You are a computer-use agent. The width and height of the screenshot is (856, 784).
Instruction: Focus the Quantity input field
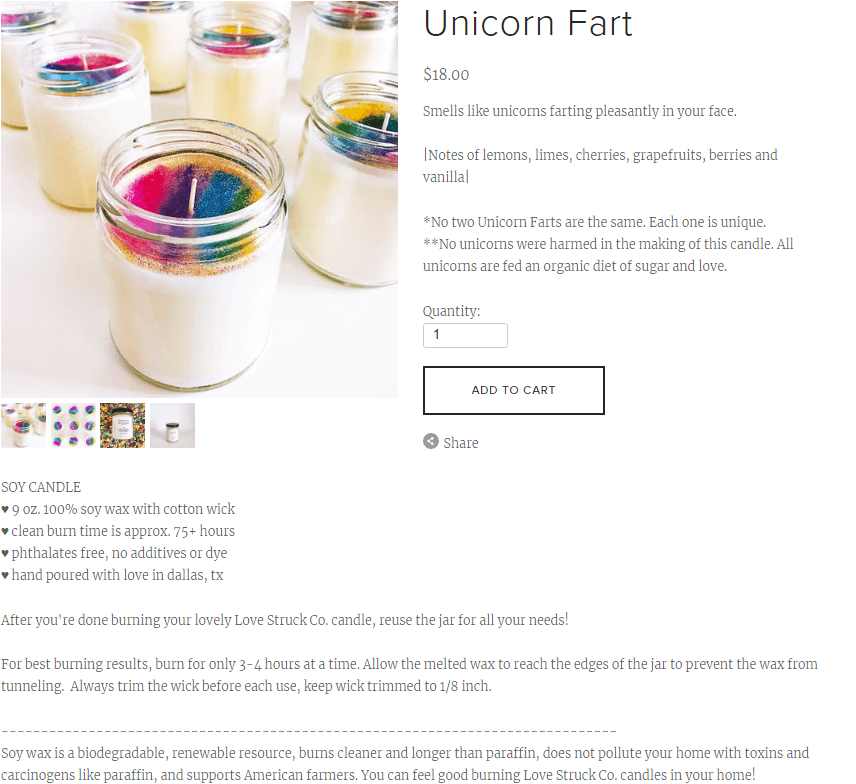[x=465, y=335]
